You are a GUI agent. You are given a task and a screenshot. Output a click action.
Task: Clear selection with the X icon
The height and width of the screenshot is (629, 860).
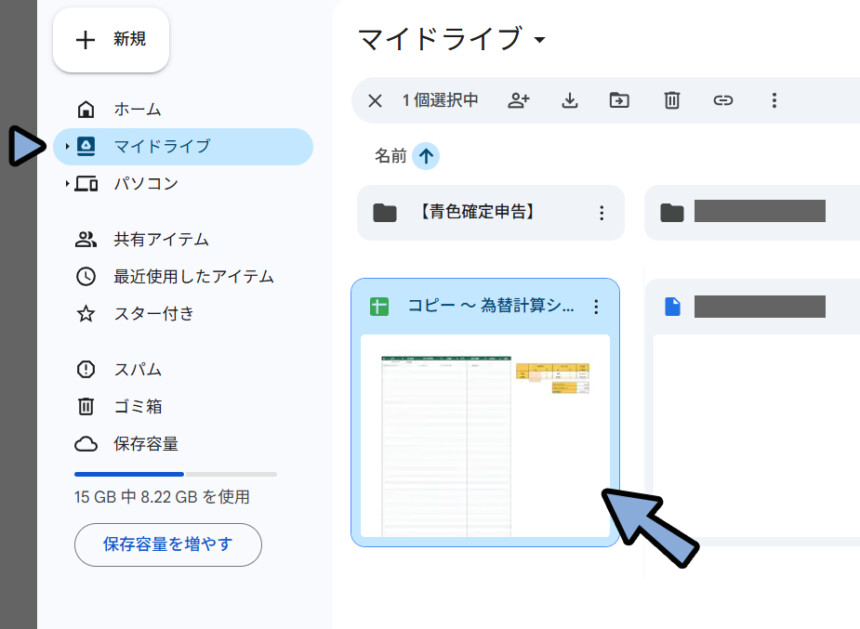point(375,100)
